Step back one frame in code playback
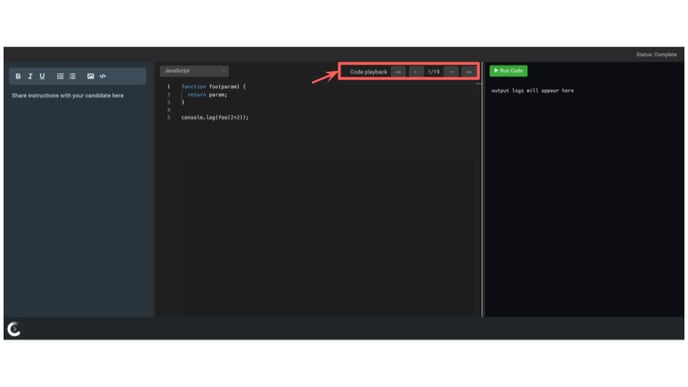This screenshot has width=688, height=387. [416, 72]
